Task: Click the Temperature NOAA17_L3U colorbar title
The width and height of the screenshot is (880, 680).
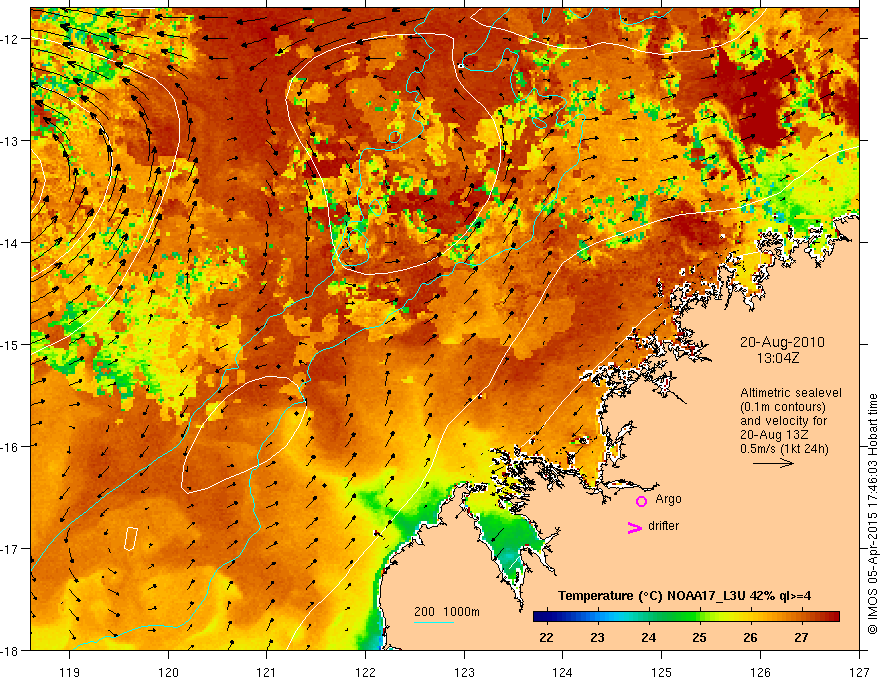Action: point(684,596)
